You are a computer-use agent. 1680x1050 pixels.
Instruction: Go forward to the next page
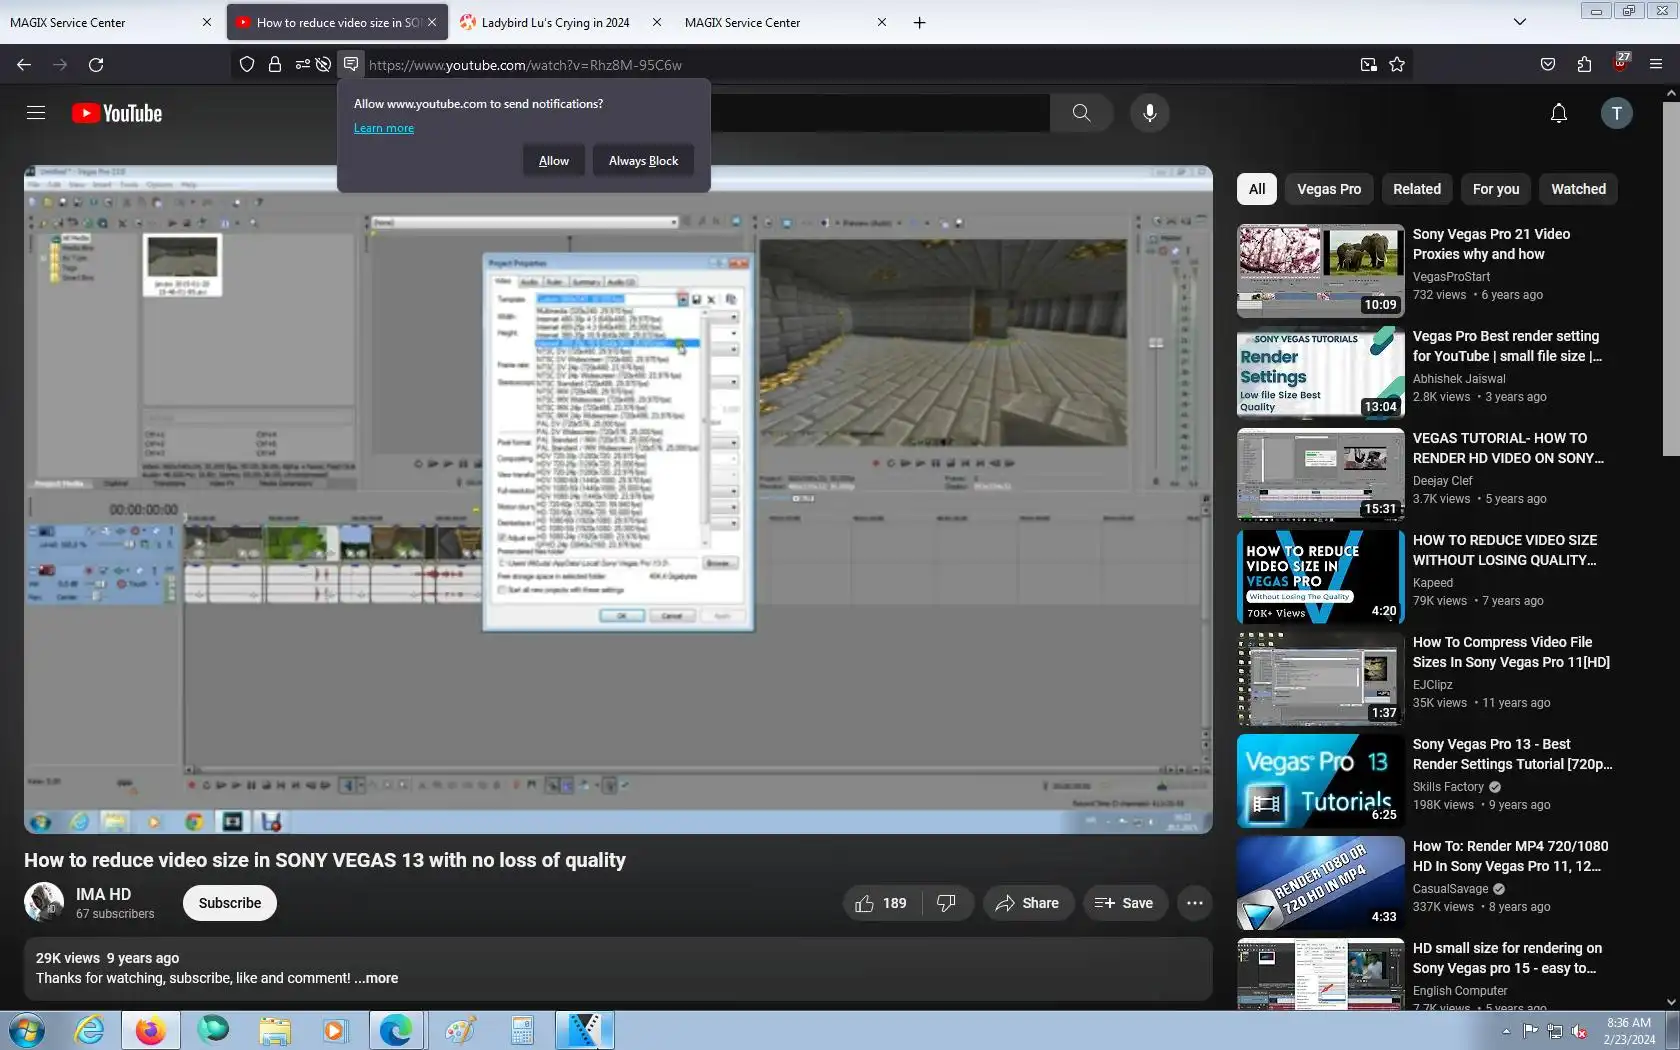(x=60, y=65)
